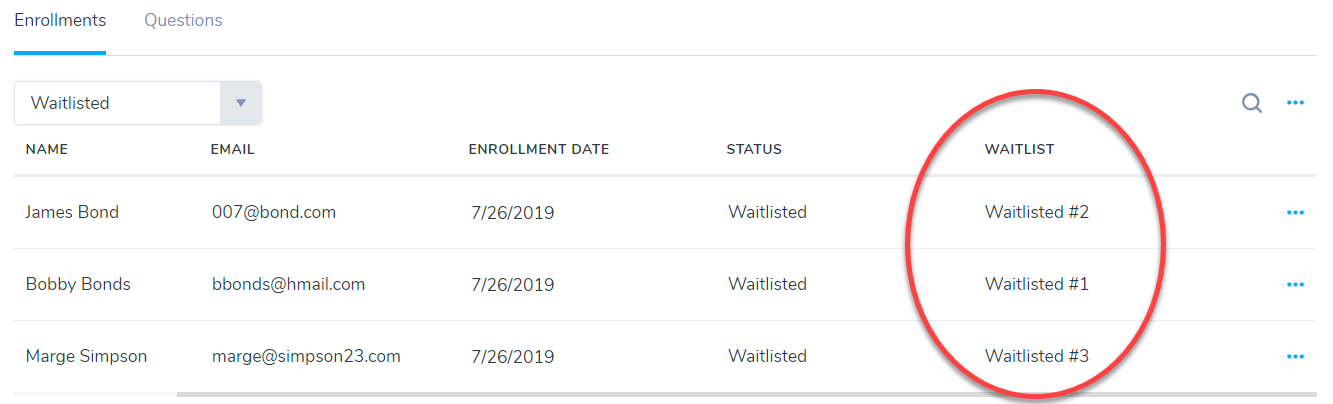Click the 007@bond.com email
This screenshot has height=404, width=1333.
(x=274, y=212)
